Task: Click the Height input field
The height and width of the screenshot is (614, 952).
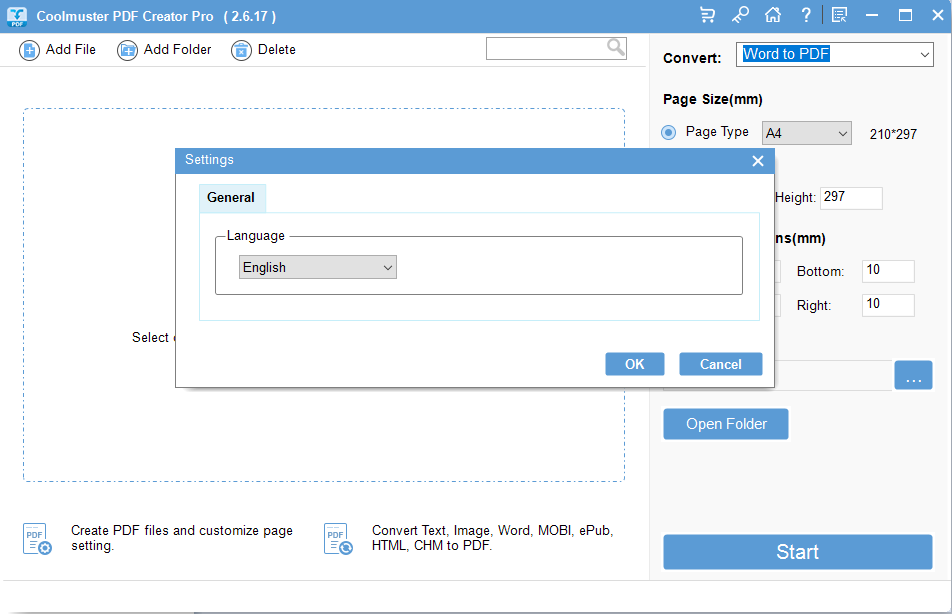Action: point(851,198)
